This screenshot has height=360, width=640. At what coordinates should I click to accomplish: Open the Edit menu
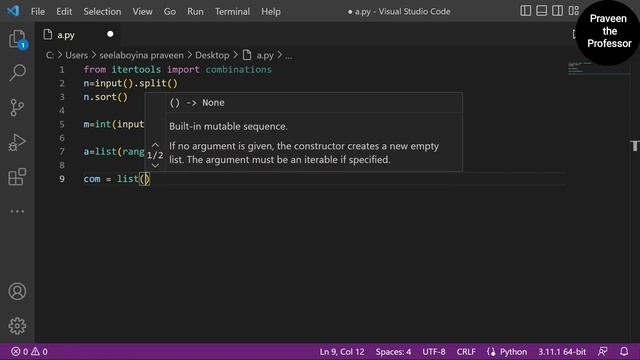(x=64, y=11)
